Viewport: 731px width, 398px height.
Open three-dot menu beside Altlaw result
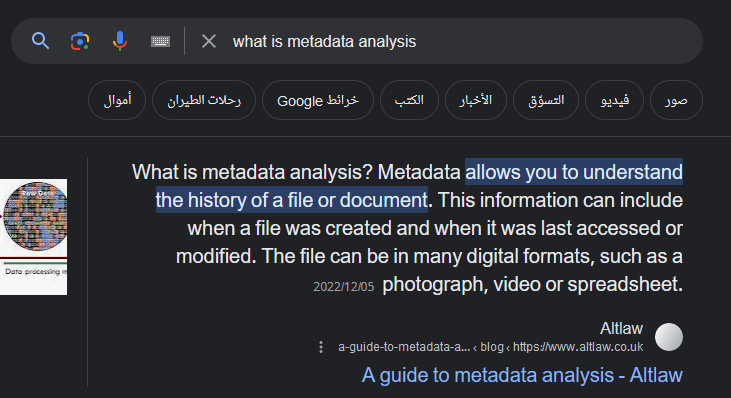pyautogui.click(x=321, y=347)
